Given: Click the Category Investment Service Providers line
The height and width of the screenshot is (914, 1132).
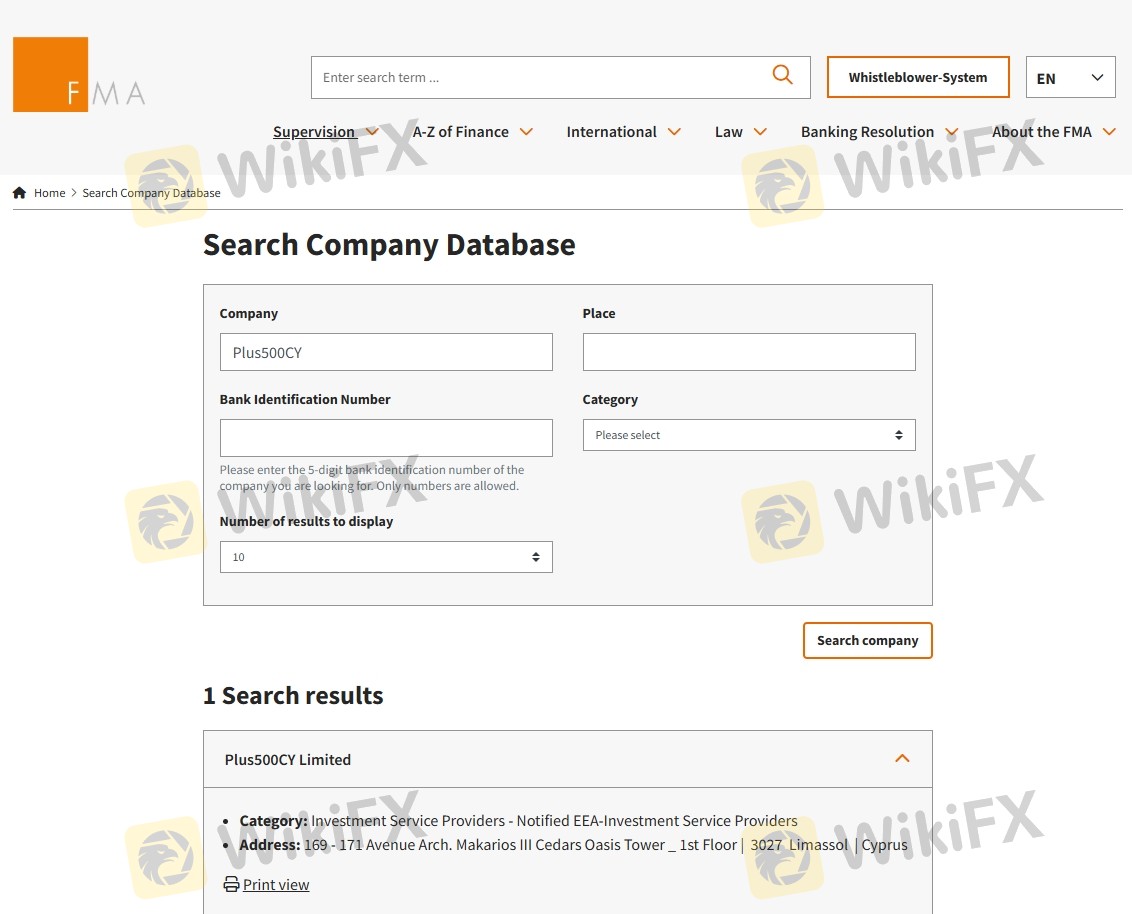Looking at the screenshot, I should (x=518, y=821).
